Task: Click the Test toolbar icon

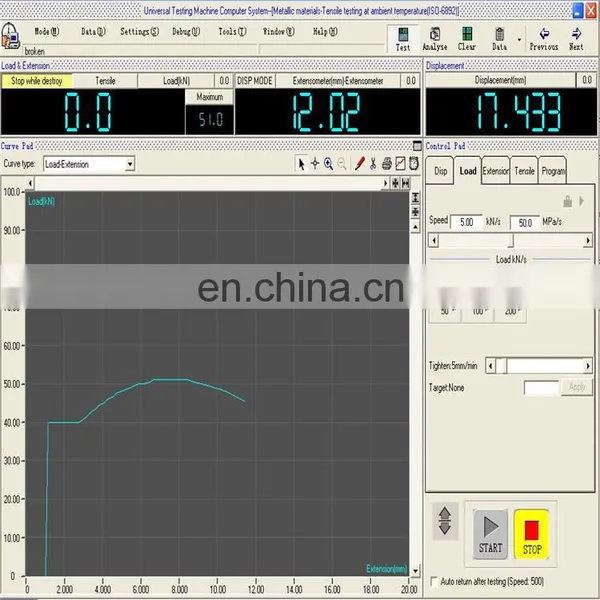Action: 403,39
